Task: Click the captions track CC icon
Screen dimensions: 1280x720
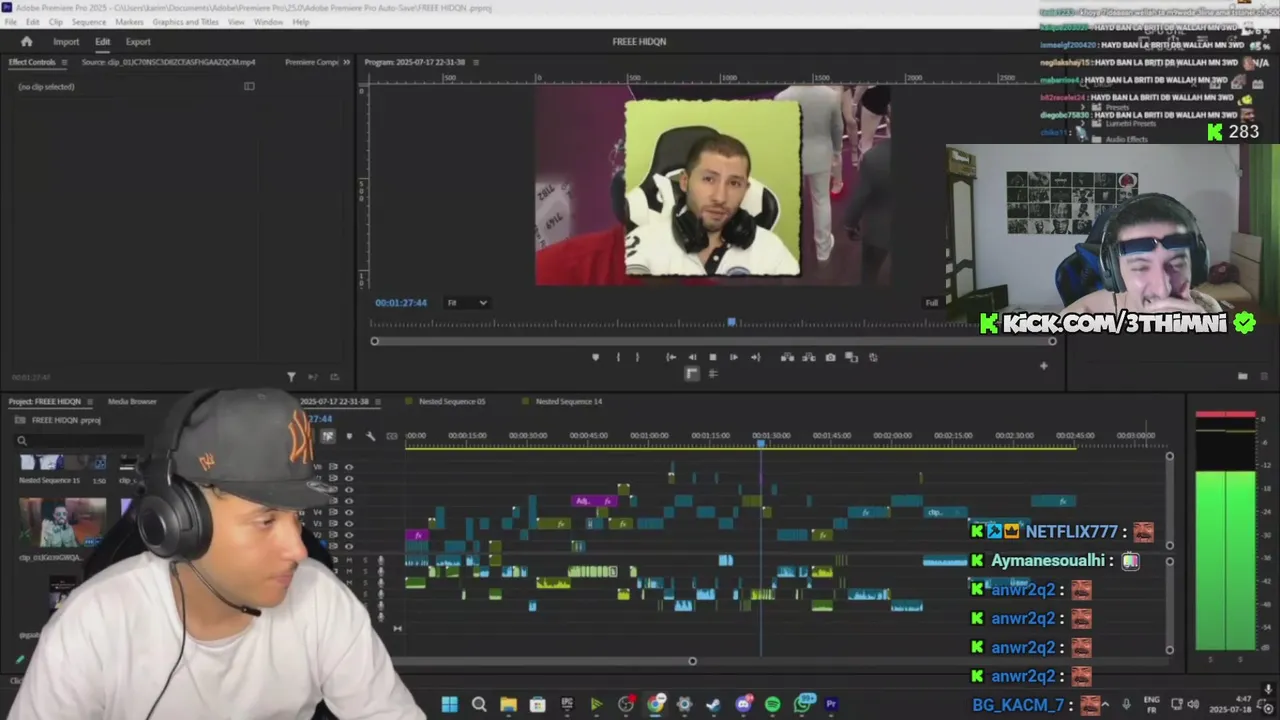Action: tap(392, 436)
